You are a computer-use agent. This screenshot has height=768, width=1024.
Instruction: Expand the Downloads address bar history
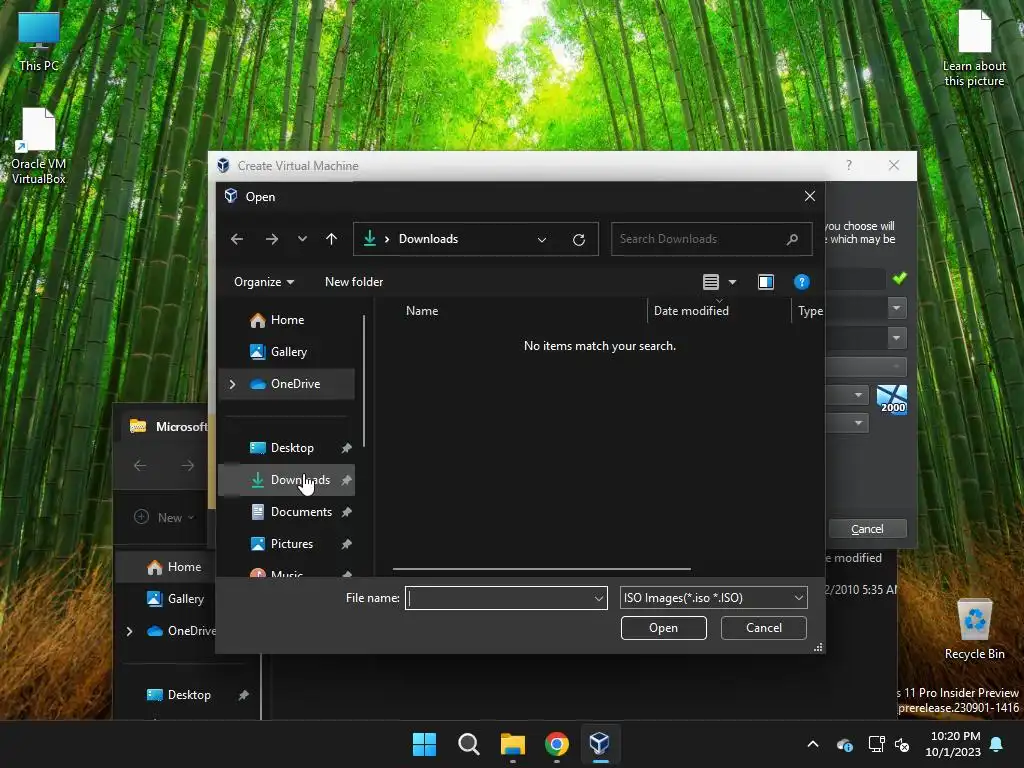click(x=541, y=239)
